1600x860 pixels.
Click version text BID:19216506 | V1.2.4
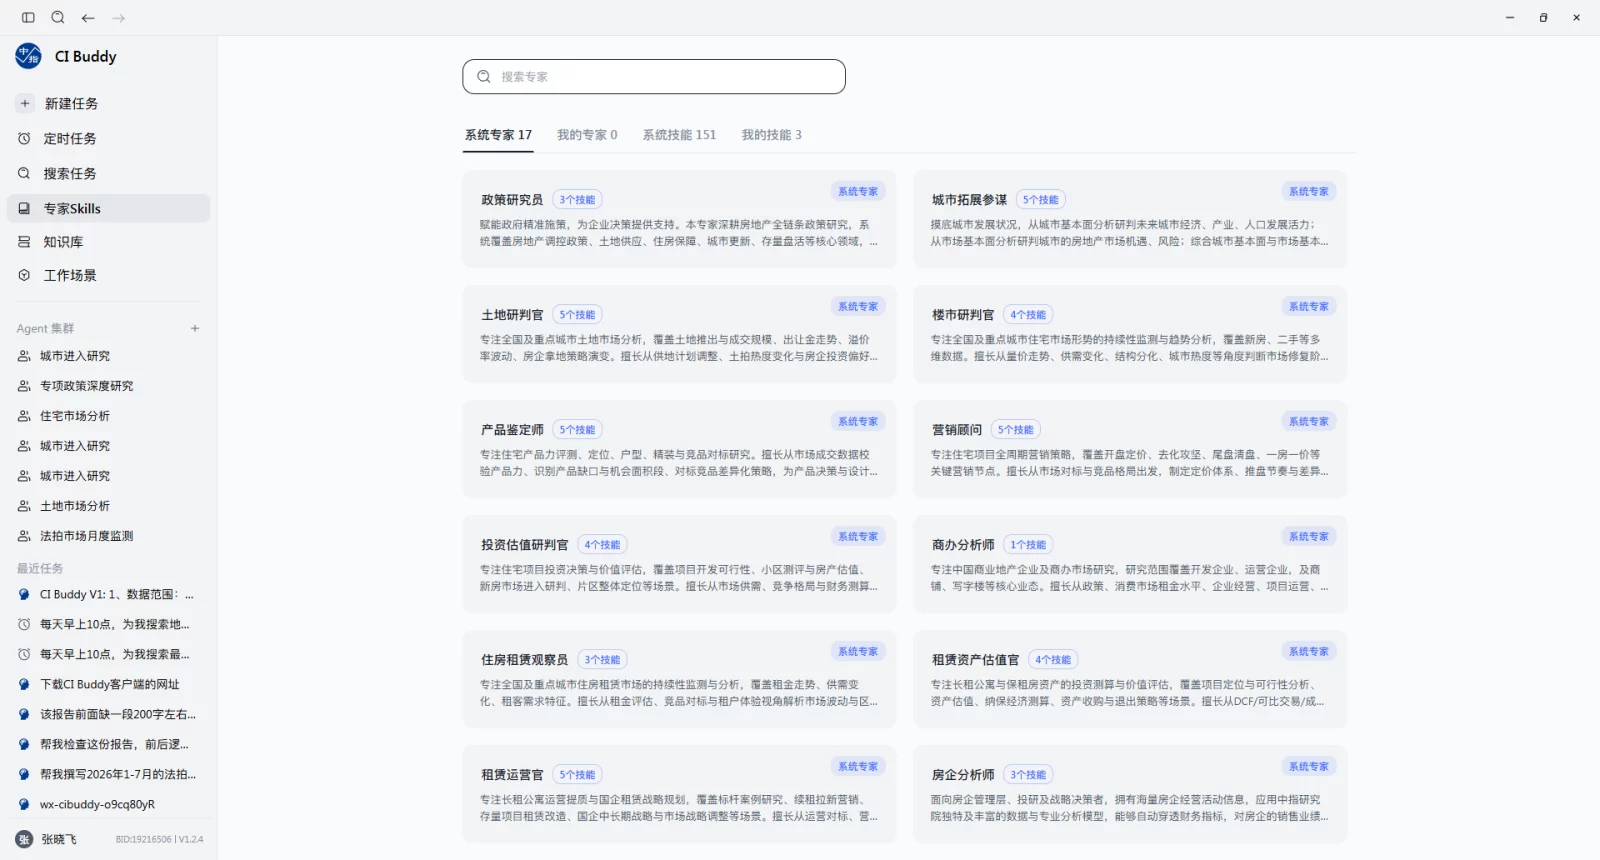click(159, 839)
